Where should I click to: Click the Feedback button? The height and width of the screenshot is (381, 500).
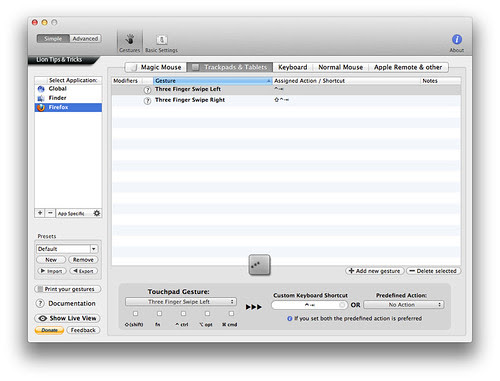(x=83, y=330)
